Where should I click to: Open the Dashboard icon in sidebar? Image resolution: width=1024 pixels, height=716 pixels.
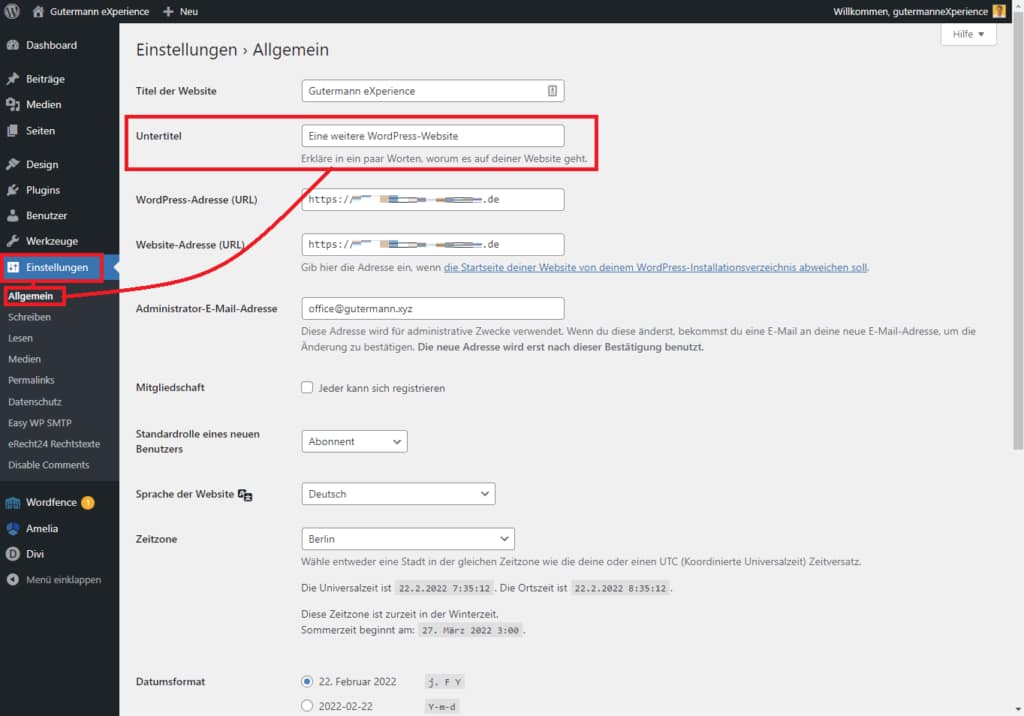tap(12, 45)
